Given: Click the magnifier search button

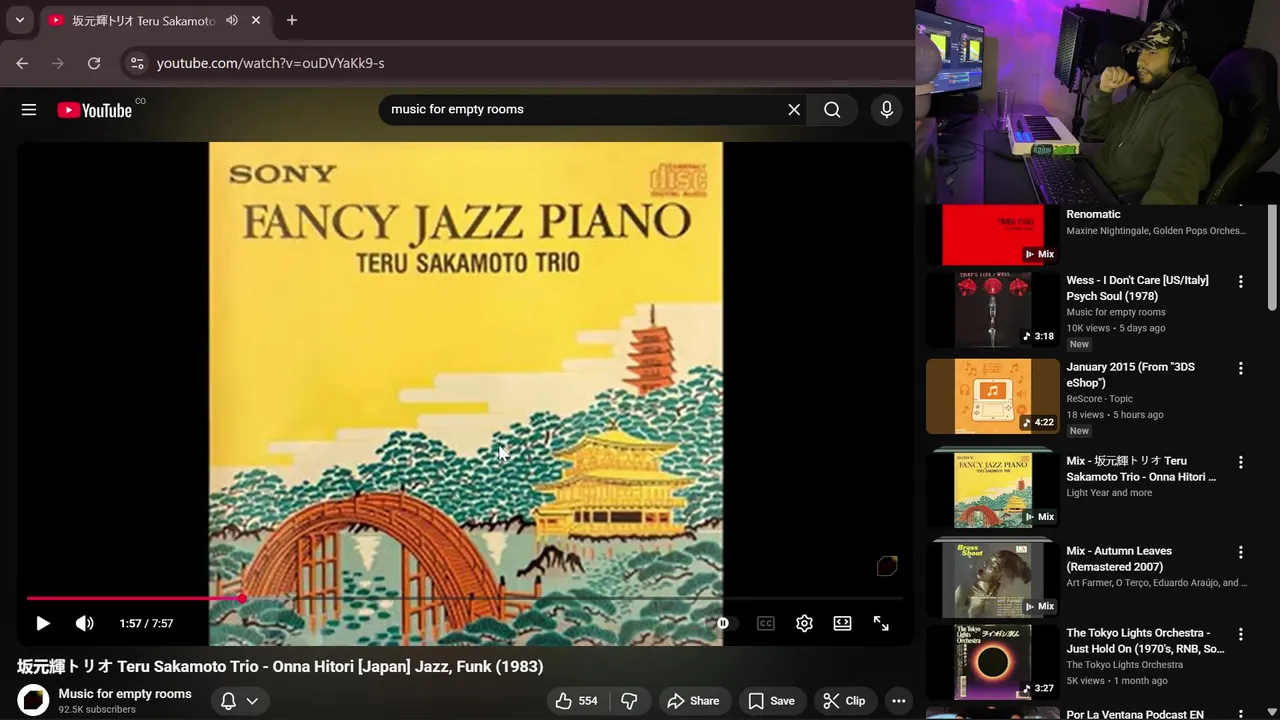Looking at the screenshot, I should (x=832, y=110).
